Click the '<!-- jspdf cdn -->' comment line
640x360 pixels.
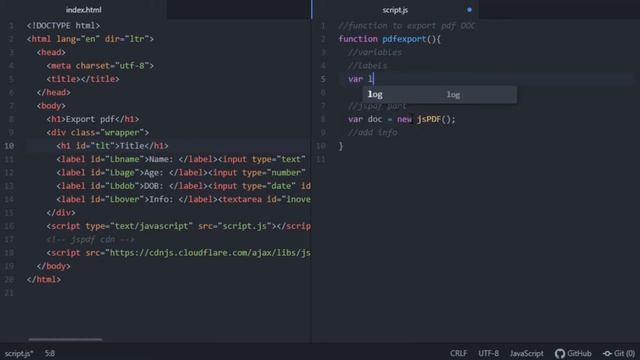(90, 240)
